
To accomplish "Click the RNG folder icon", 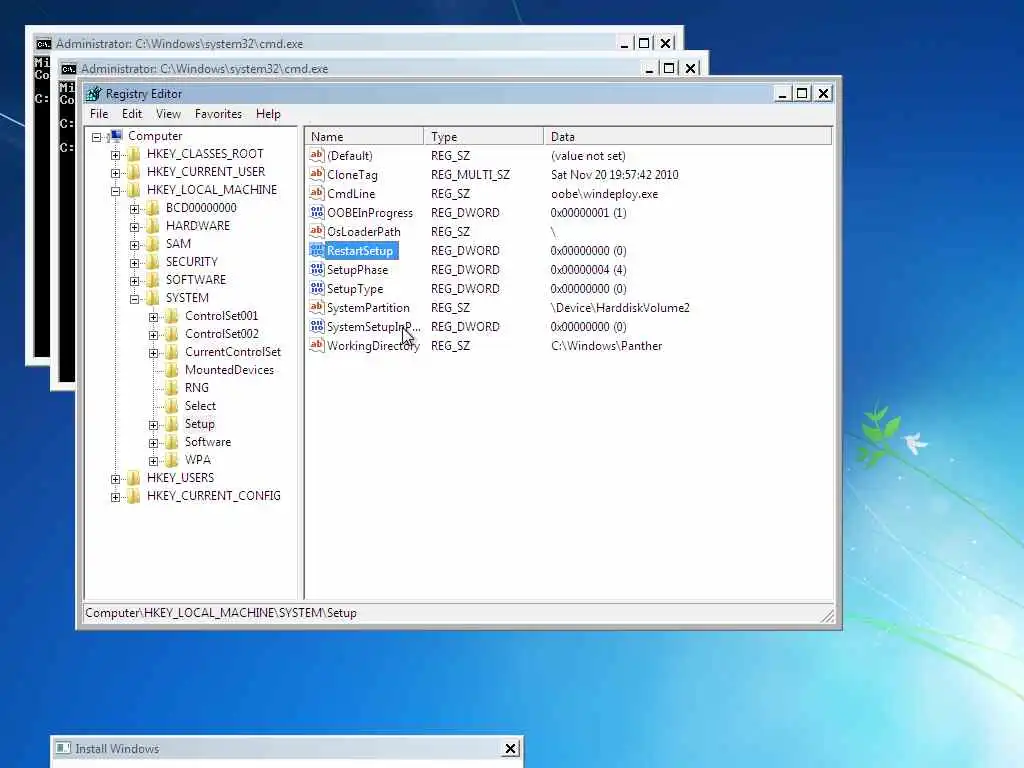I will click(x=172, y=388).
